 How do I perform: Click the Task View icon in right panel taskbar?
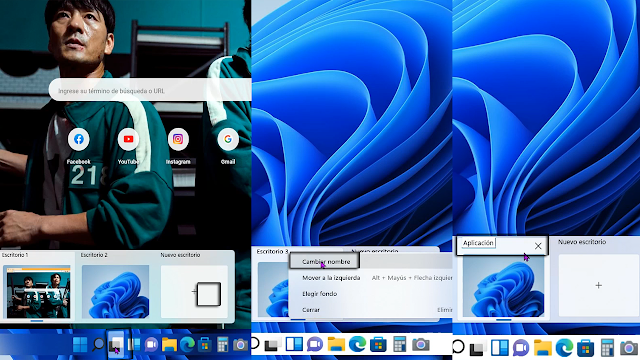click(x=477, y=348)
